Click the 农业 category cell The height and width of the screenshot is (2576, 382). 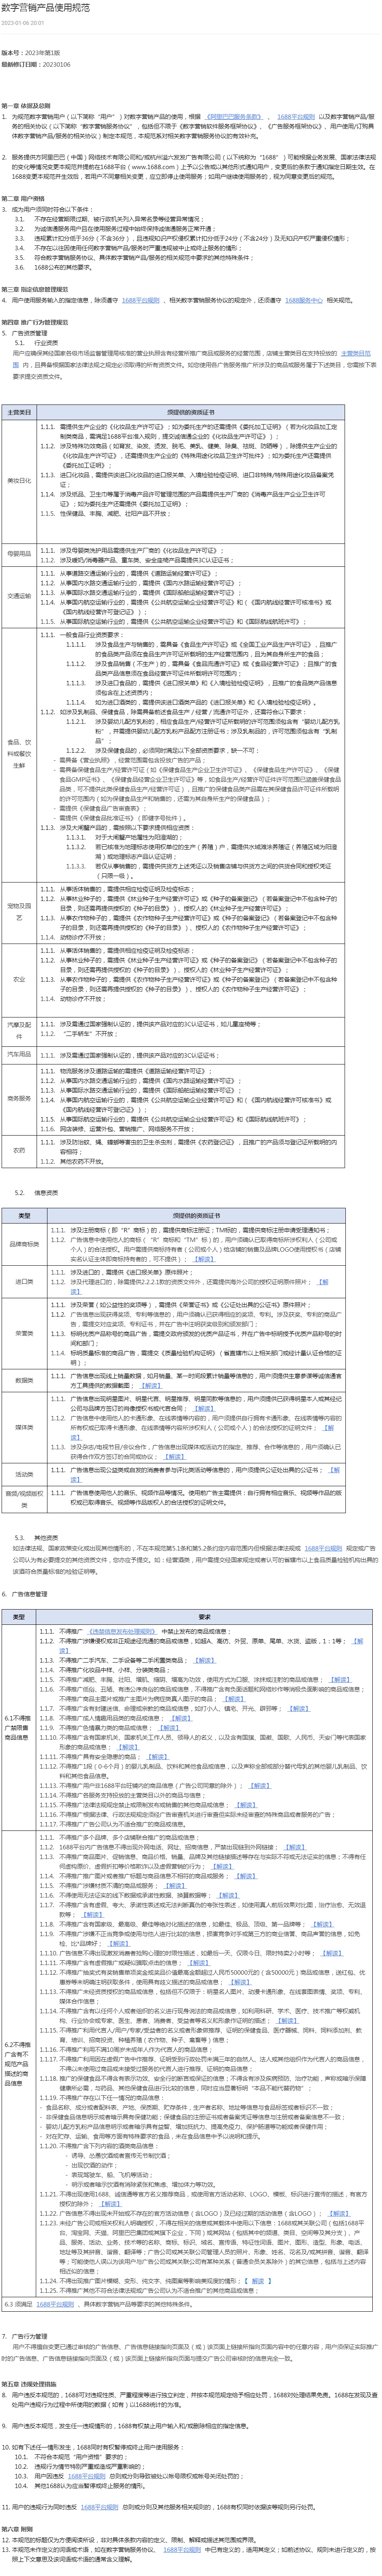(19, 980)
